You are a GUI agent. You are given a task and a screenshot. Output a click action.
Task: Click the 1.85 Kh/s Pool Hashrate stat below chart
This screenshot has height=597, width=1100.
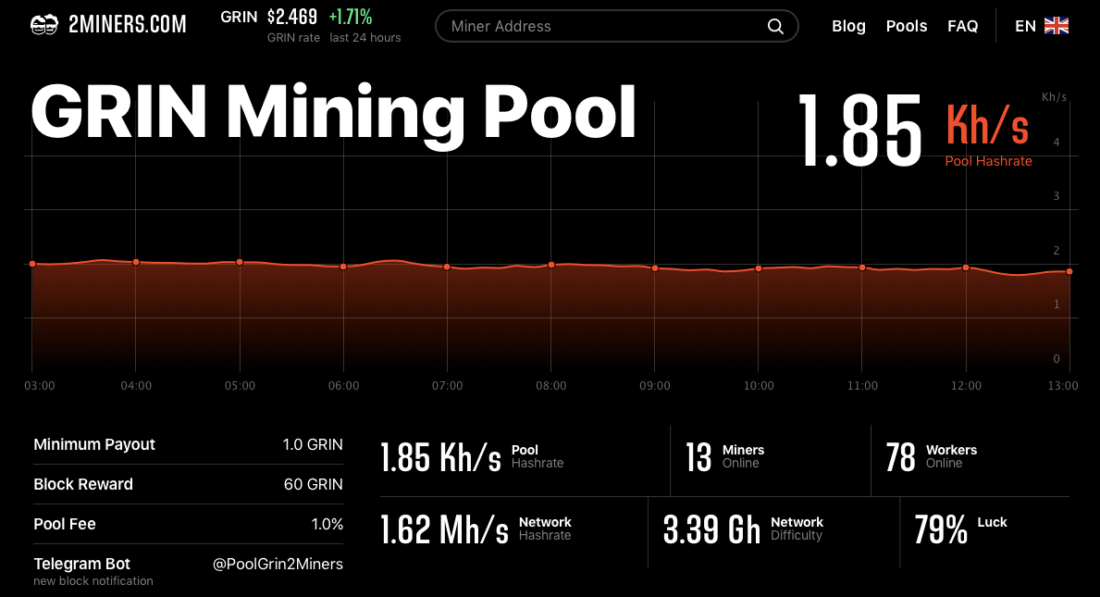click(x=472, y=457)
